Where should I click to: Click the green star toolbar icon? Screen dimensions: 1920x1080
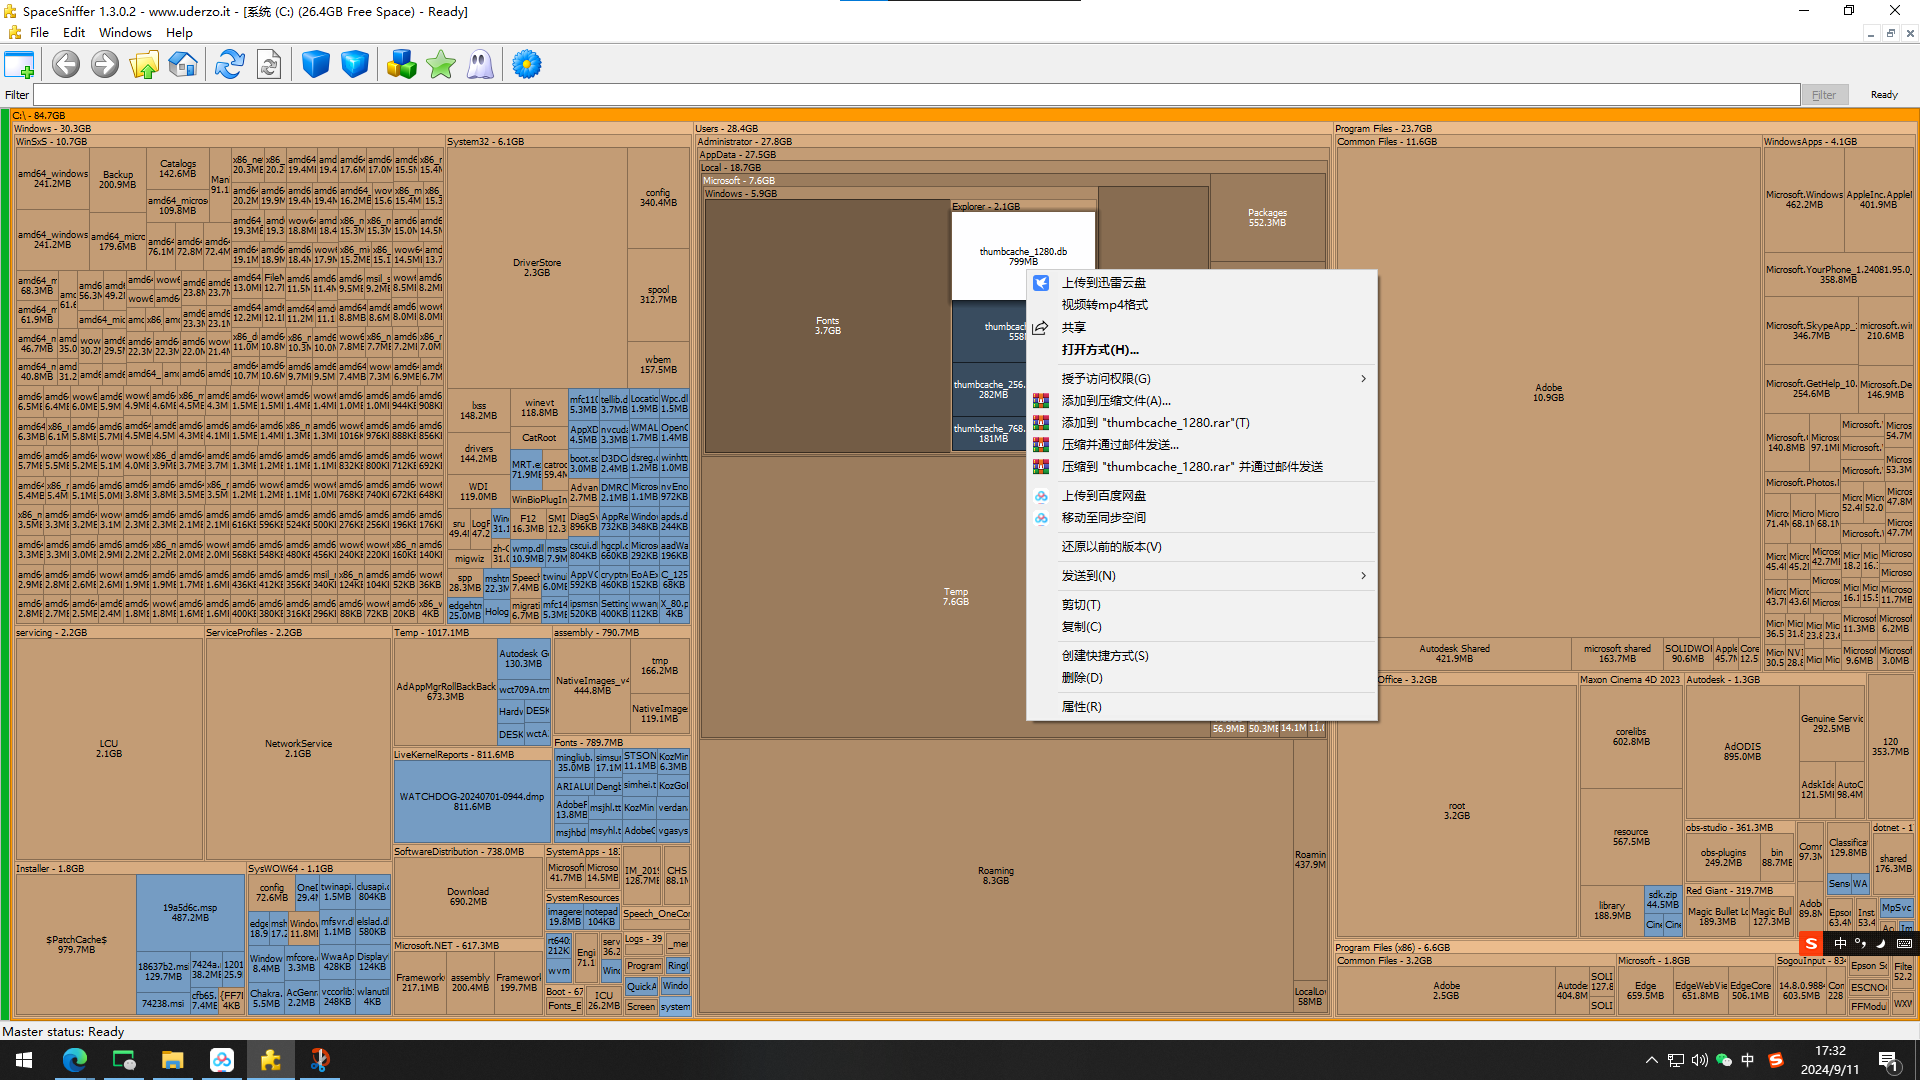440,65
